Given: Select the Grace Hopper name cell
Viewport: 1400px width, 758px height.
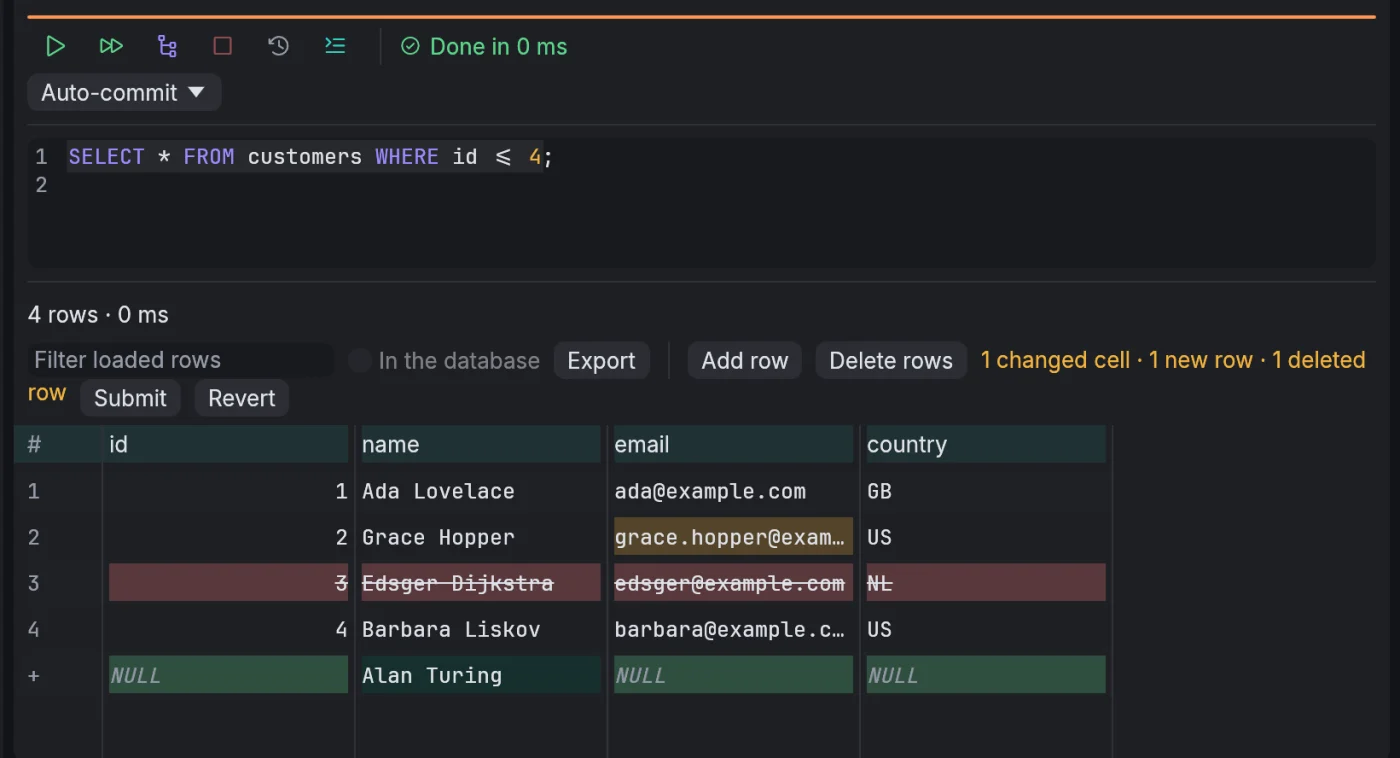Looking at the screenshot, I should pos(481,537).
